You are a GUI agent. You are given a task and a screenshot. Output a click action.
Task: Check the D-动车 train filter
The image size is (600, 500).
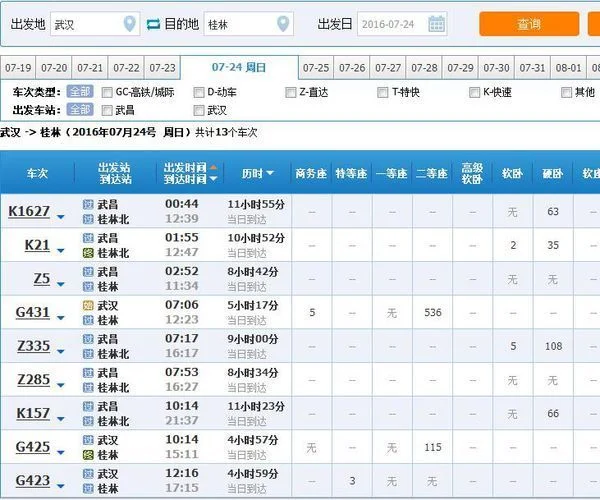199,92
